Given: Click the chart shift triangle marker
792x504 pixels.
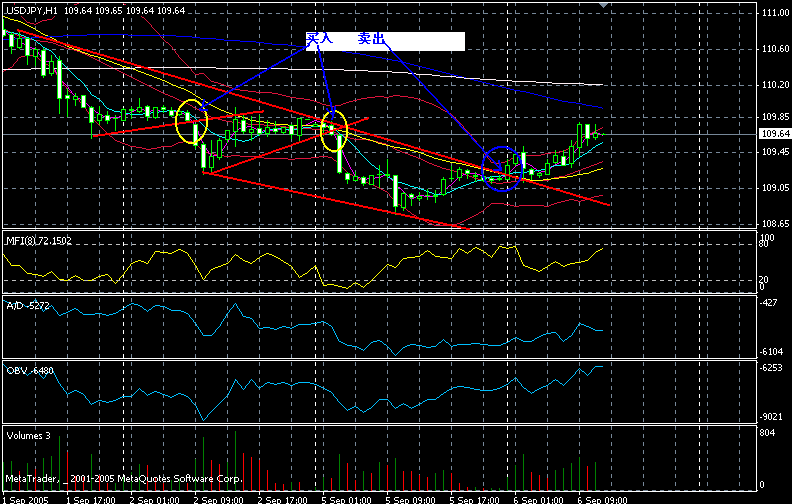Looking at the screenshot, I should tap(603, 5).
